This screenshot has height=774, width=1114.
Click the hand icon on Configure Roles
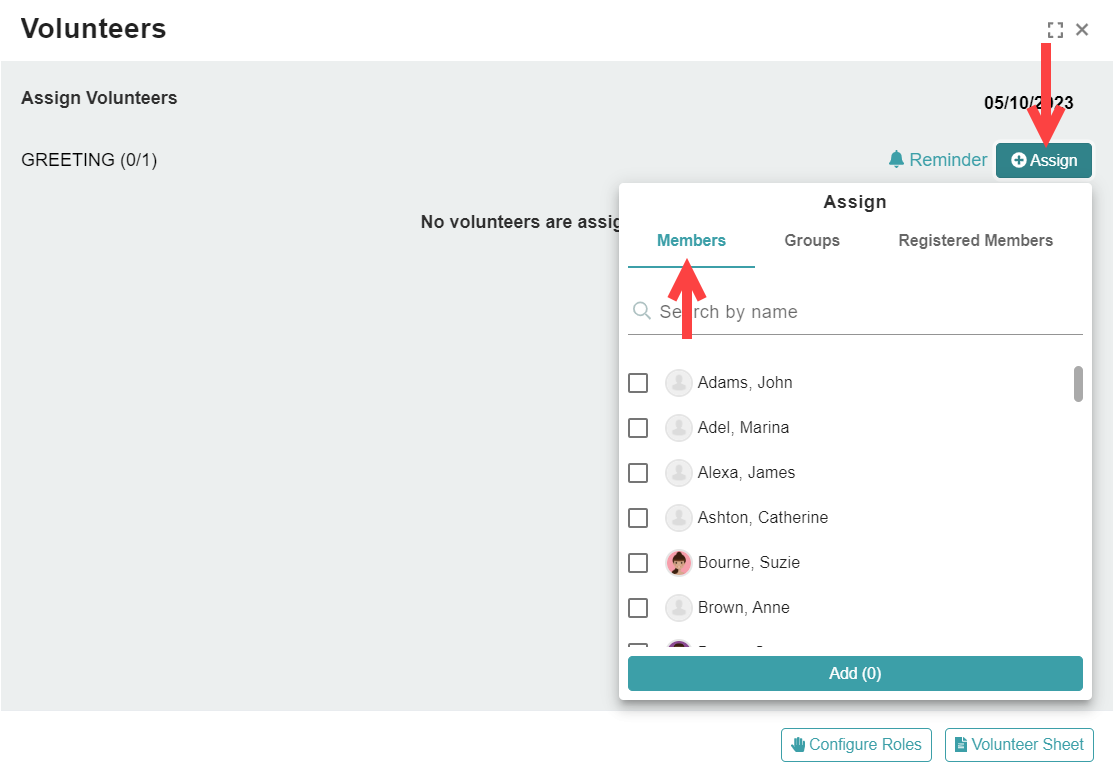click(x=799, y=744)
